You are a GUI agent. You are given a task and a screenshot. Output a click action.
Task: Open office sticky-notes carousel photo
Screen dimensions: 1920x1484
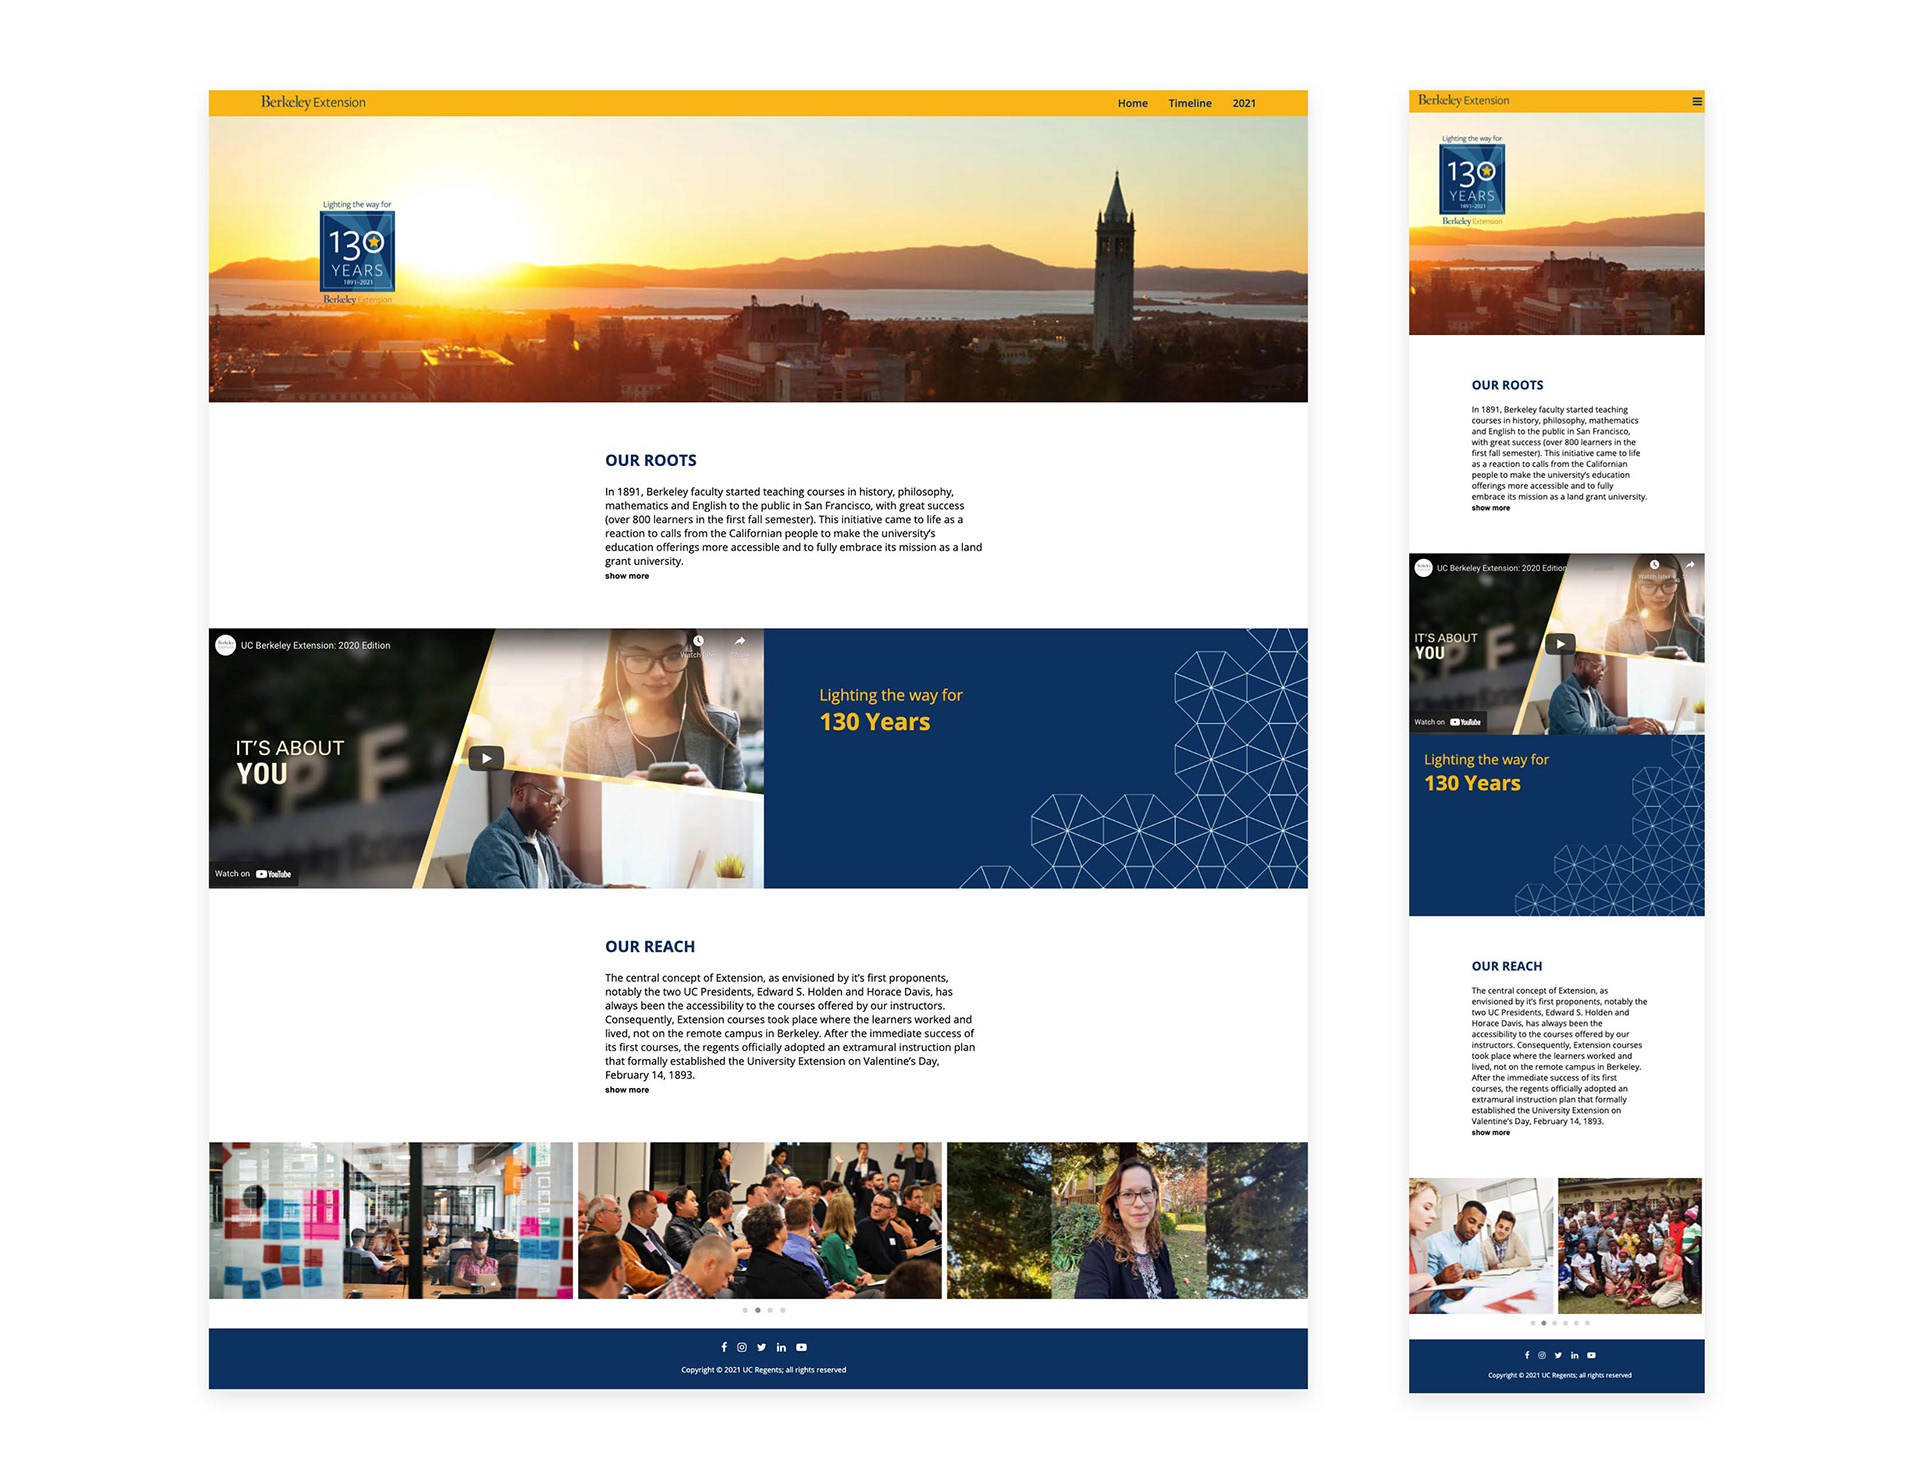391,1221
